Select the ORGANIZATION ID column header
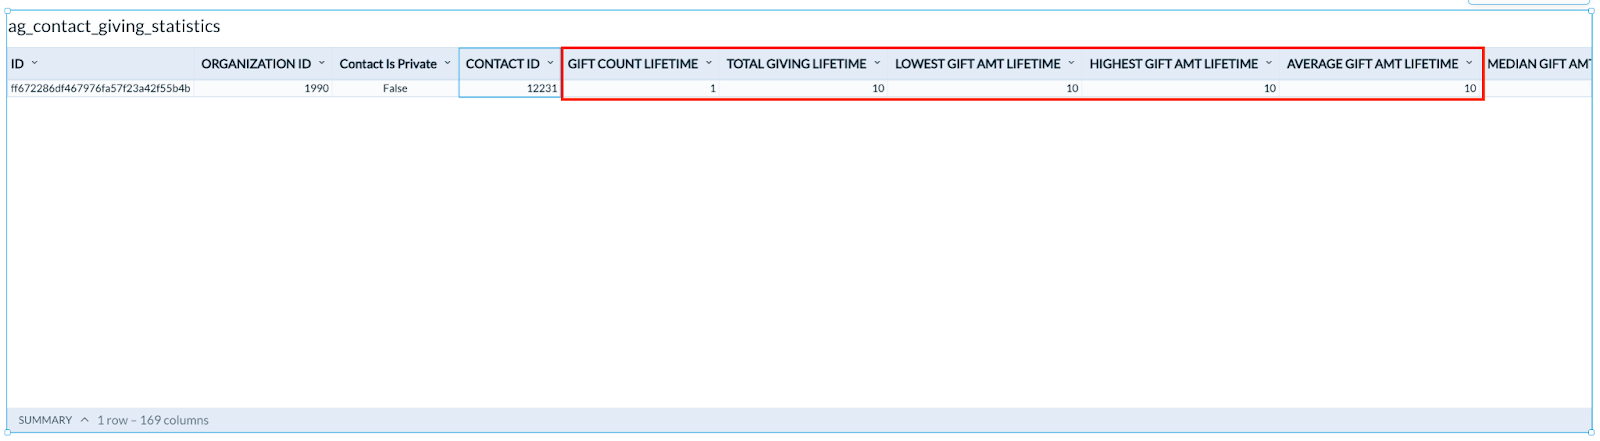 click(x=263, y=64)
